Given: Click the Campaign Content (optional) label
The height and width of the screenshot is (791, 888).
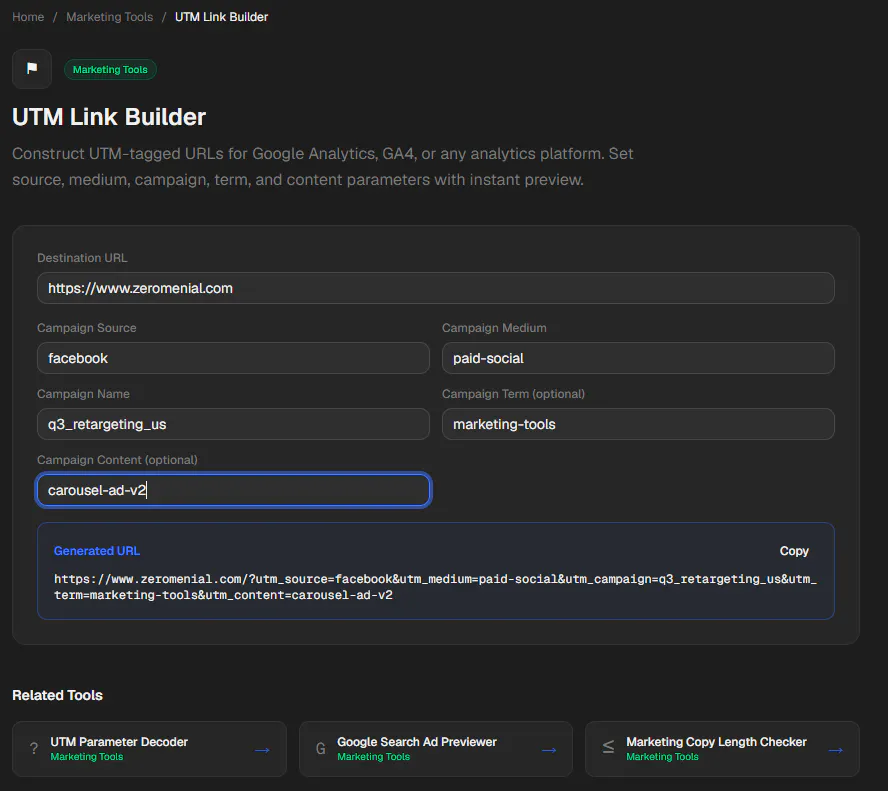Looking at the screenshot, I should click(117, 460).
